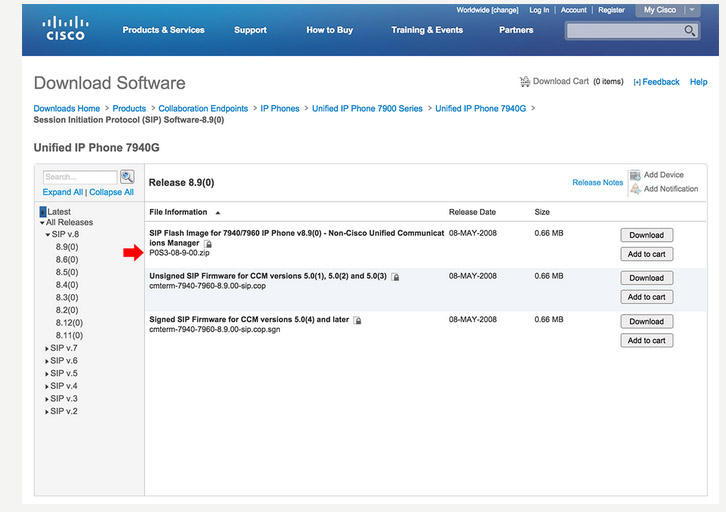
Task: Click the Add Device icon
Action: [635, 175]
